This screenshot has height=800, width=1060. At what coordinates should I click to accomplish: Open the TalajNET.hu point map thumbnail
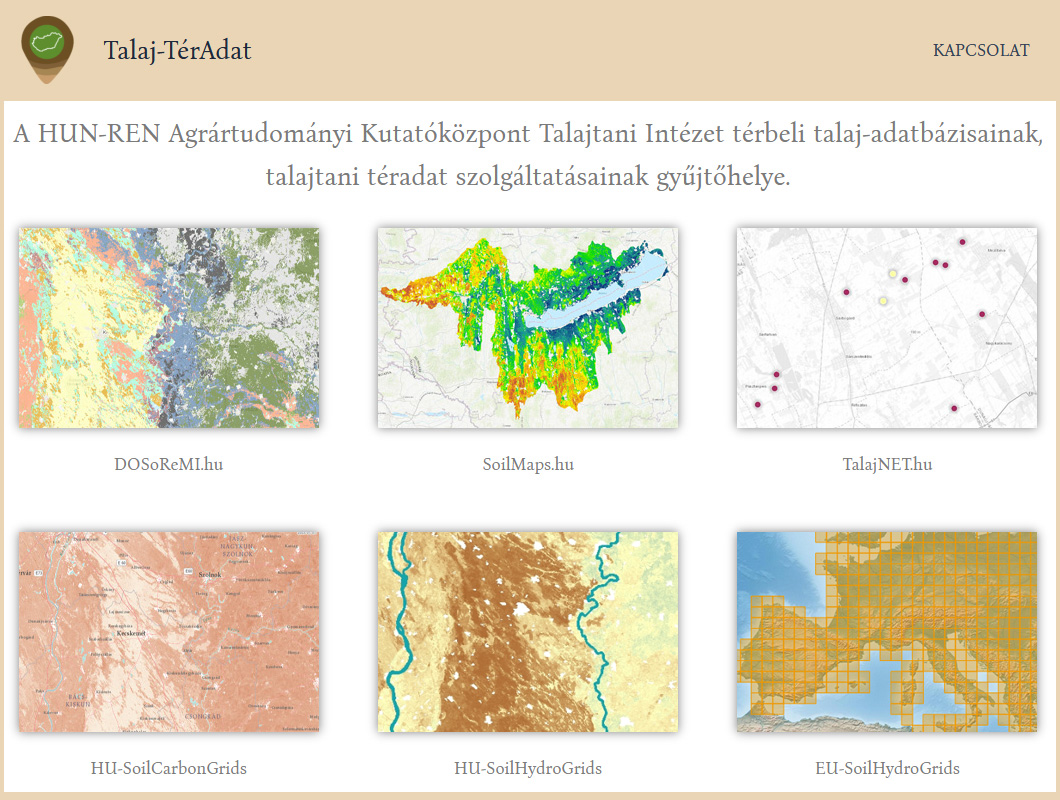[x=887, y=328]
